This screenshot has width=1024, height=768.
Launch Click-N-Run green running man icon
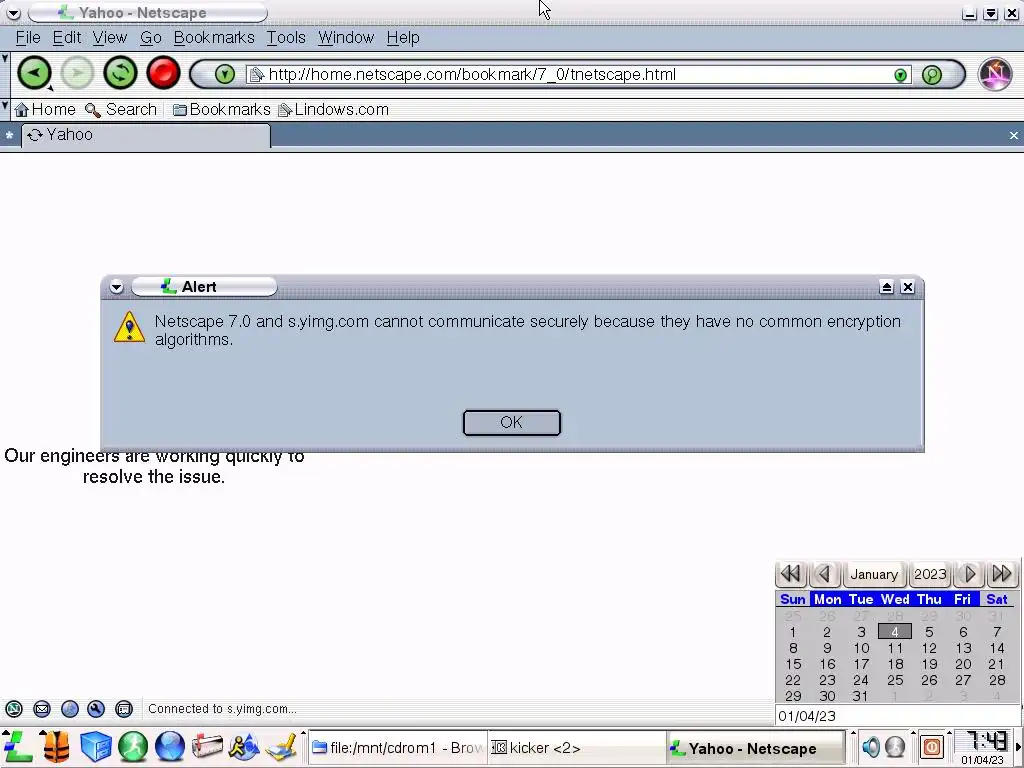point(133,746)
